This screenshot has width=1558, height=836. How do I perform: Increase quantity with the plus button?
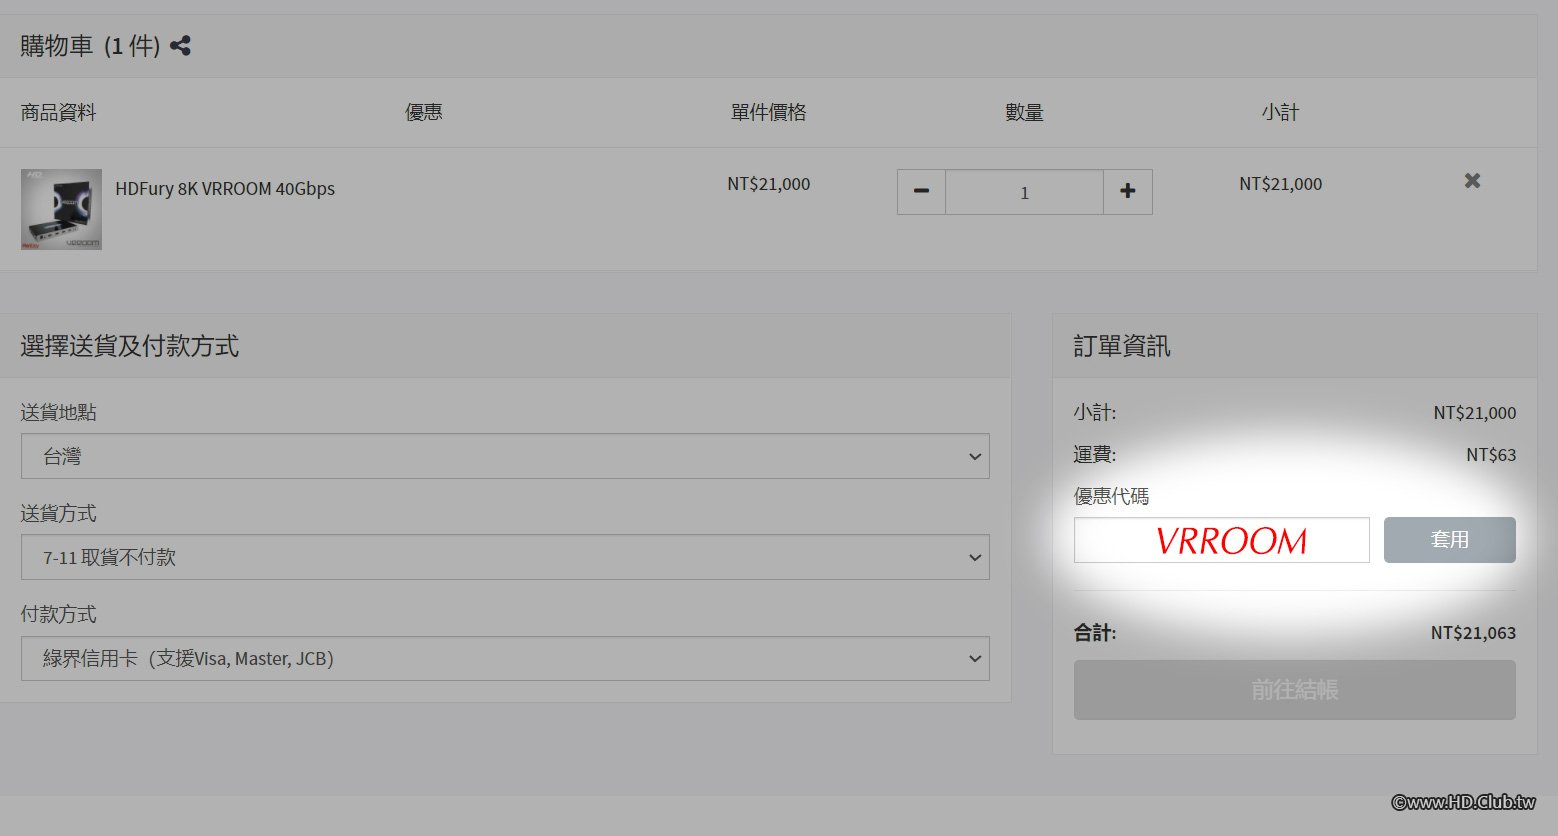coord(1128,192)
